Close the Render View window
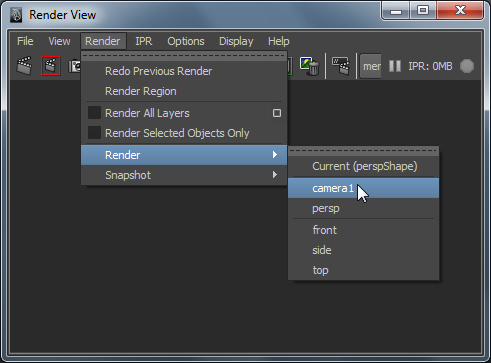This screenshot has height=363, width=491. (x=460, y=11)
